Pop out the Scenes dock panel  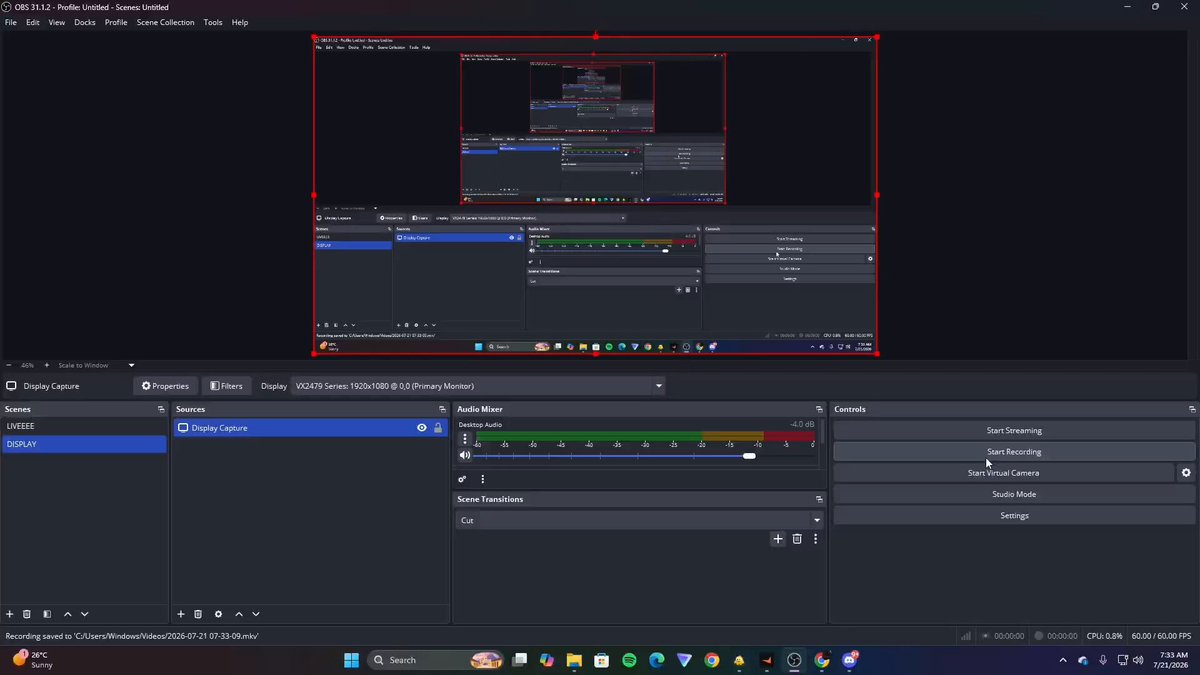click(161, 409)
